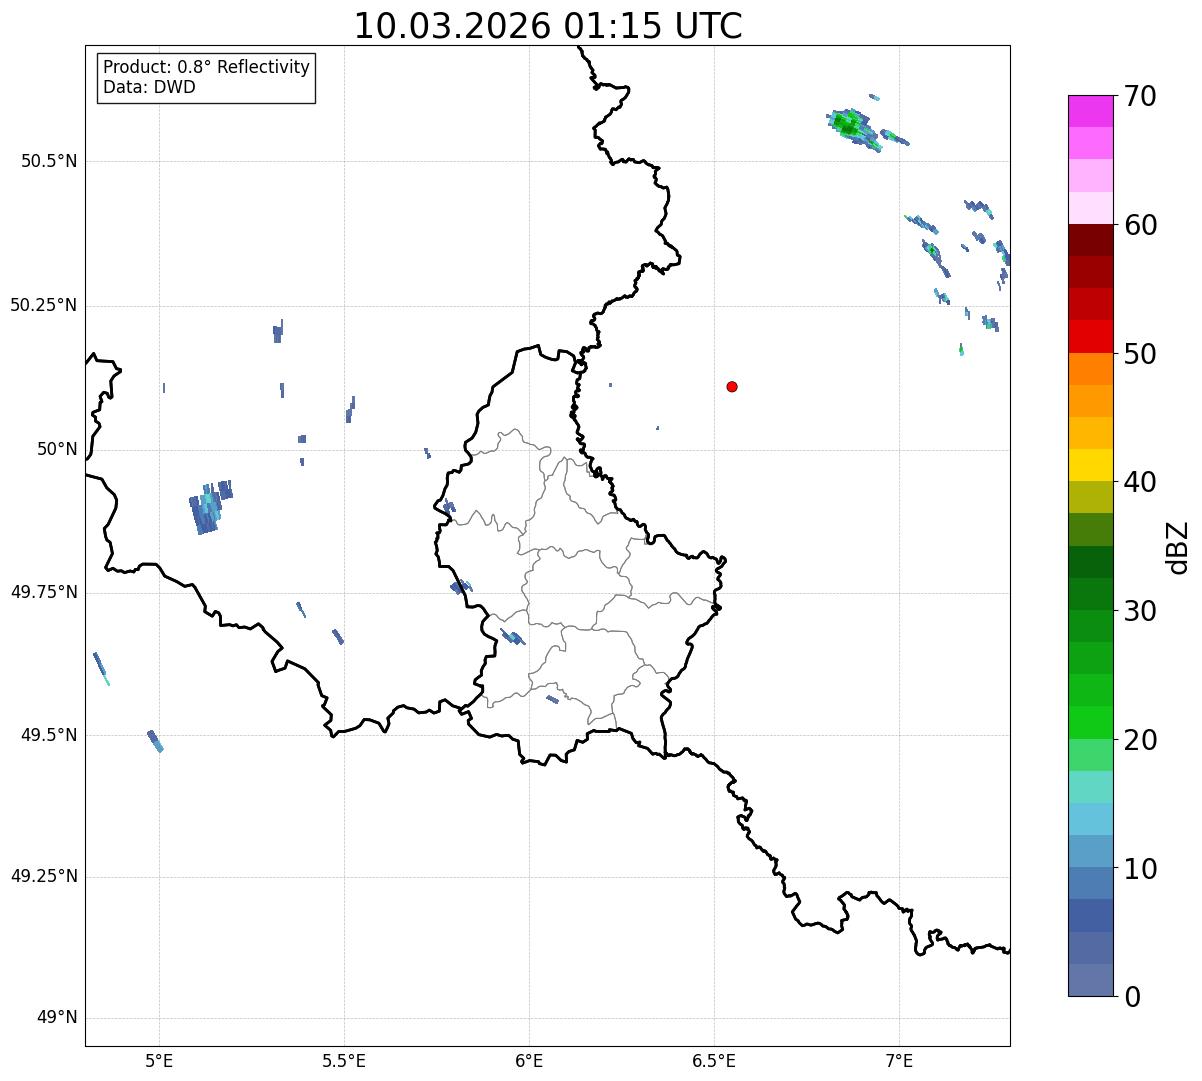Click the 49°N latitude axis label

57,1018
